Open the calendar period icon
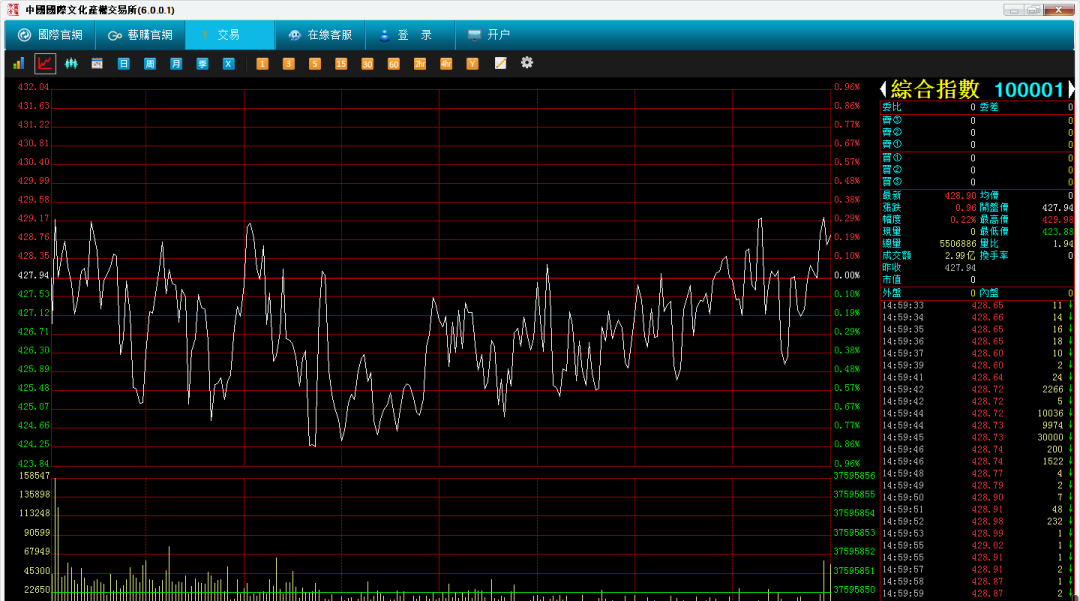This screenshot has height=601, width=1080. [x=97, y=63]
